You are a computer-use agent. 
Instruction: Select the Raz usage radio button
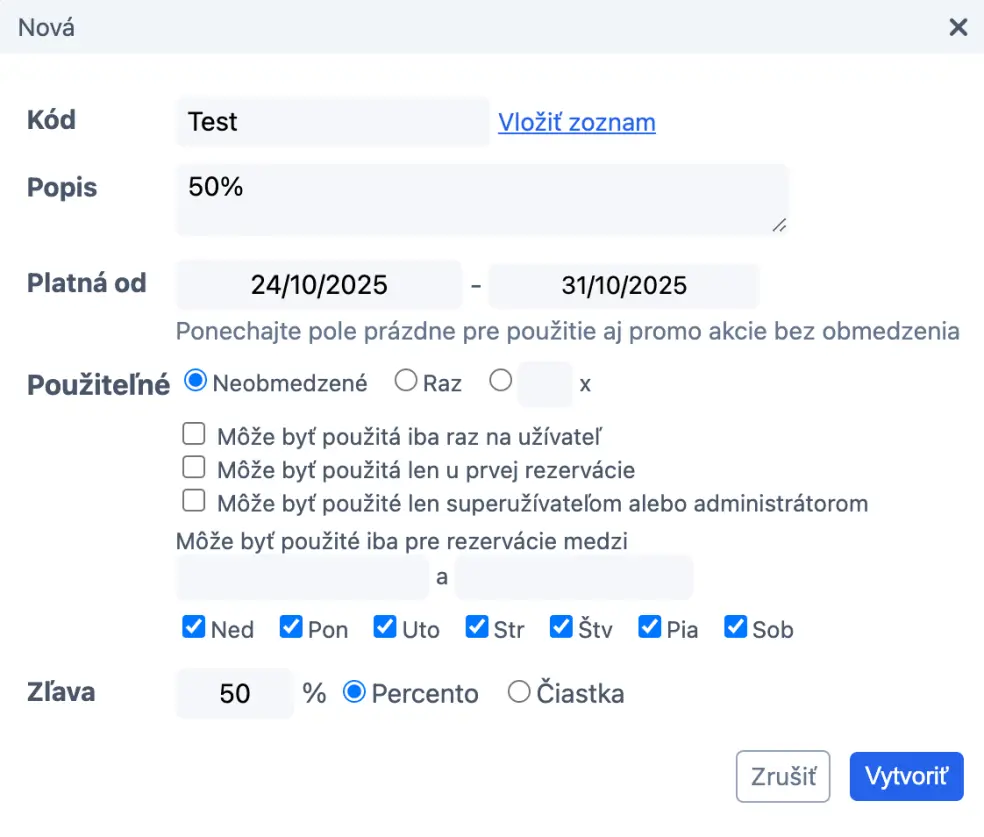click(406, 382)
